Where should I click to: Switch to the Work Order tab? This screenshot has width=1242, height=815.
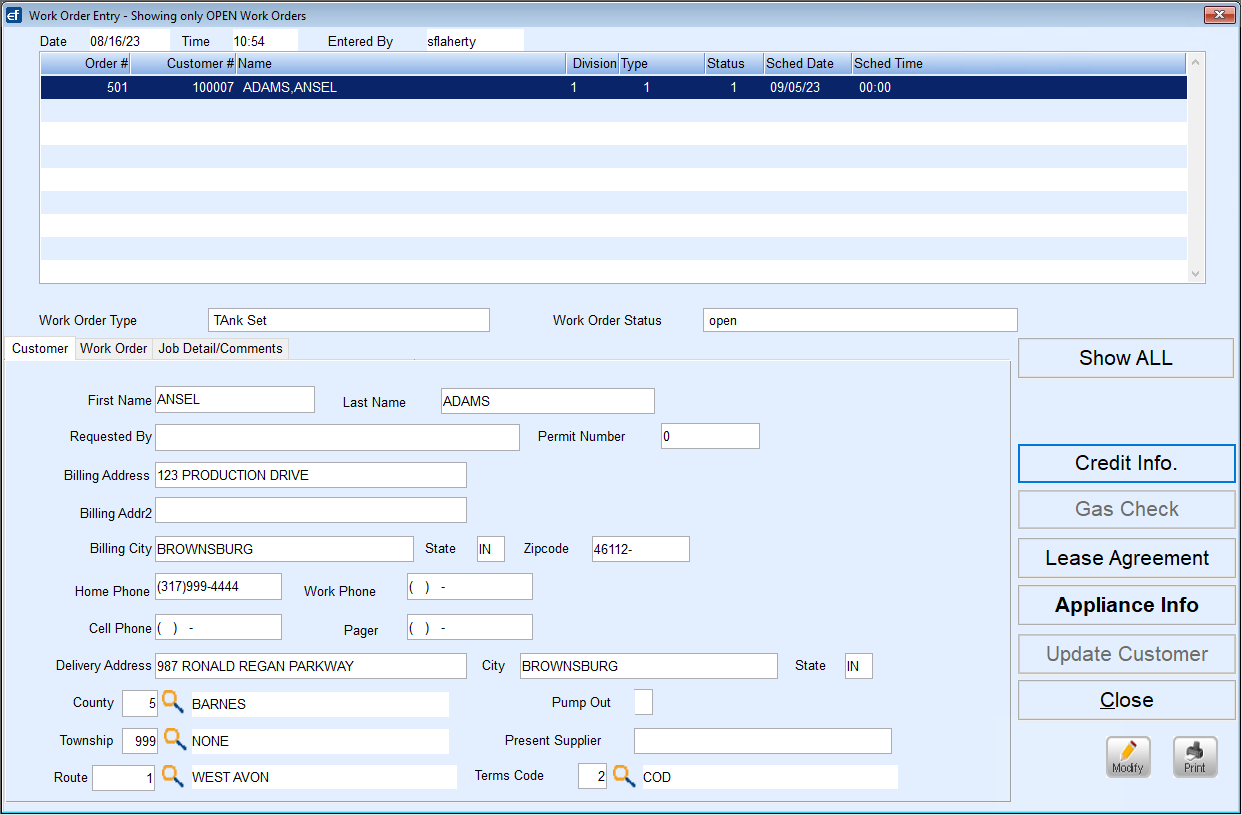click(x=114, y=349)
